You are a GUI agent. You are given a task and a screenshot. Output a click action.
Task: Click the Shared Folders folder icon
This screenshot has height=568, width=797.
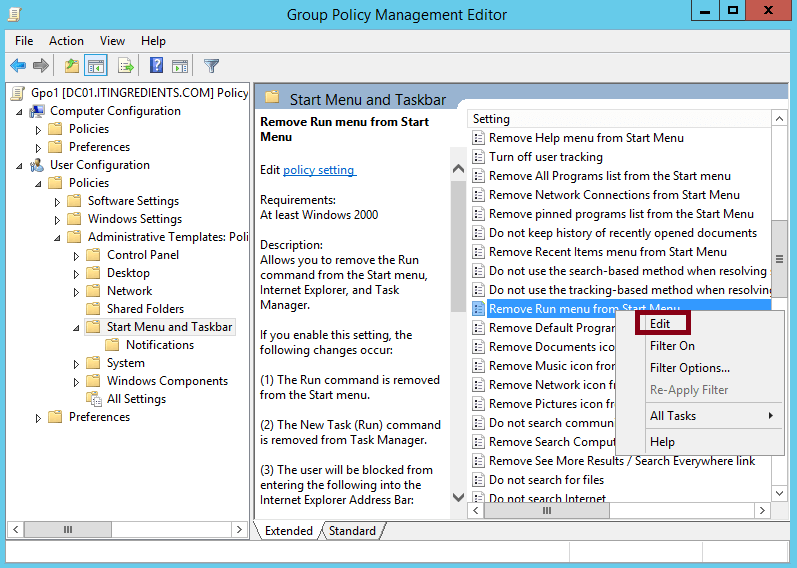point(93,309)
